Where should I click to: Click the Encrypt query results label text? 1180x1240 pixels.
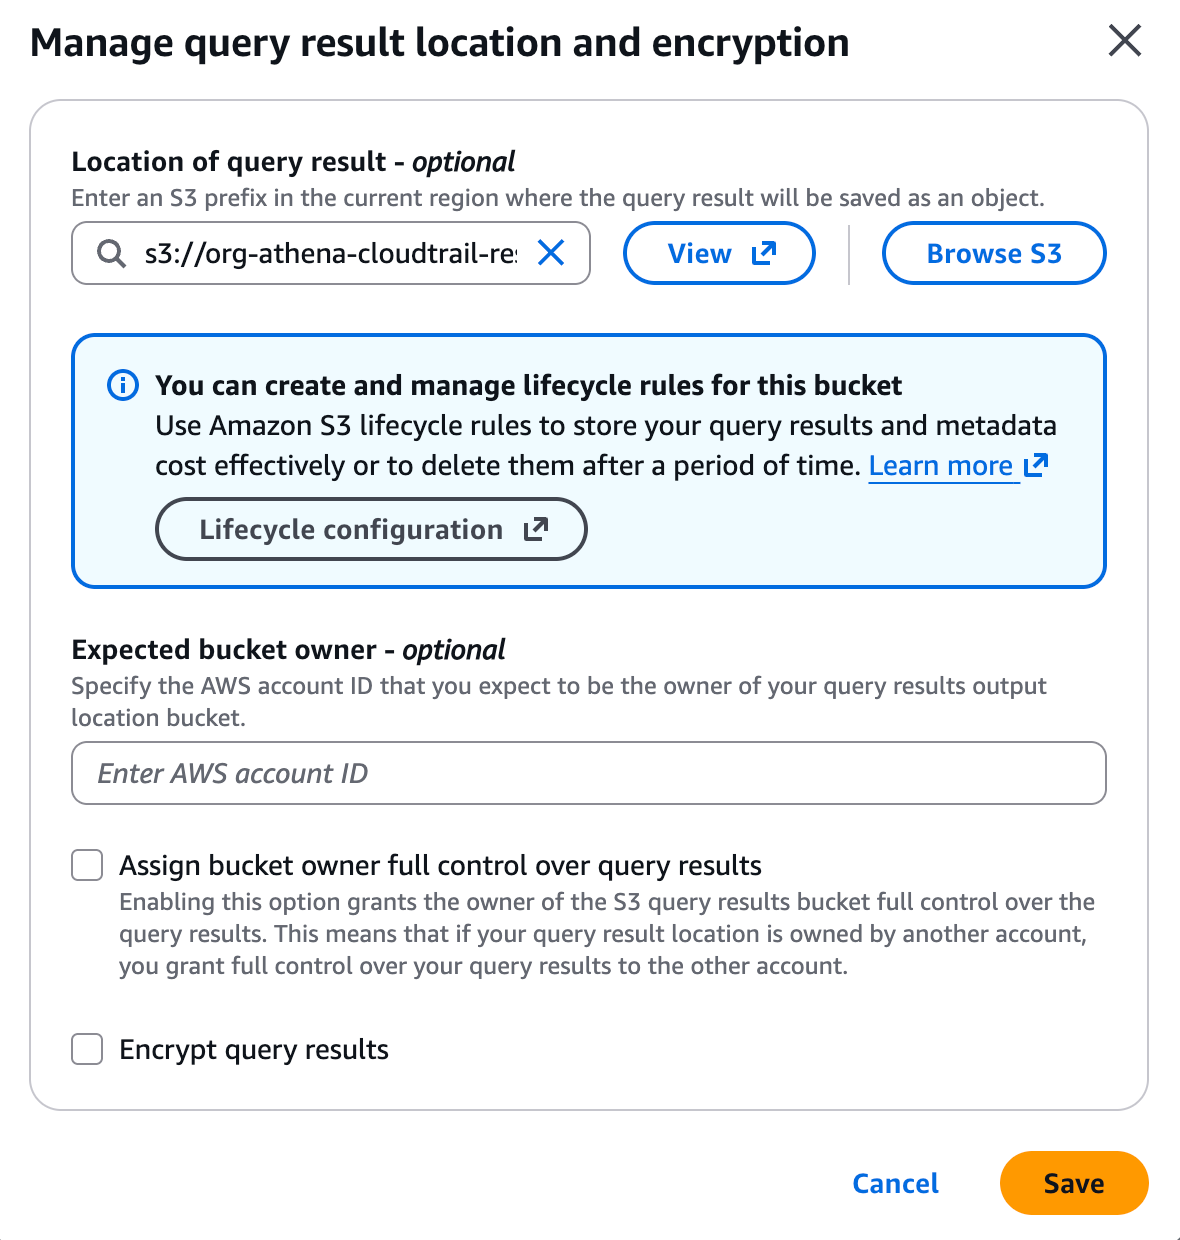pos(254,1050)
